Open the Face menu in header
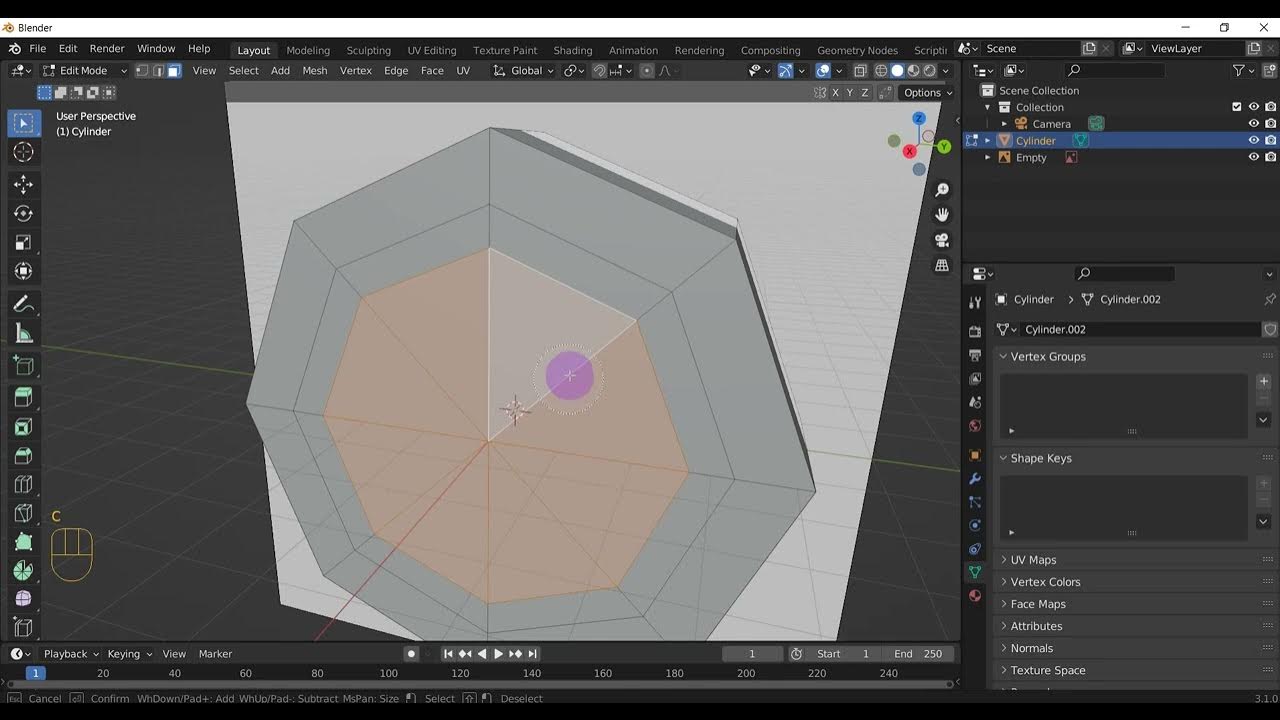1280x720 pixels. 432,71
